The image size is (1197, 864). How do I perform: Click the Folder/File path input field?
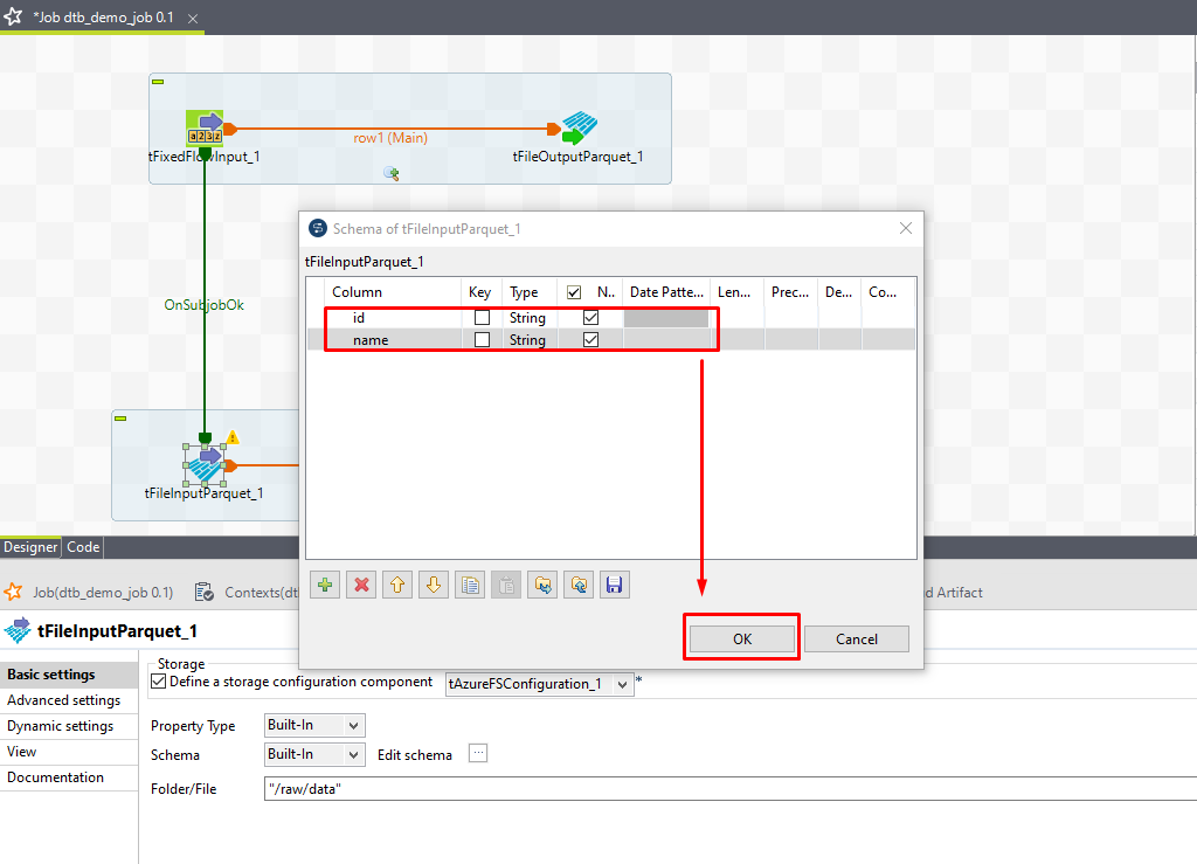700,789
